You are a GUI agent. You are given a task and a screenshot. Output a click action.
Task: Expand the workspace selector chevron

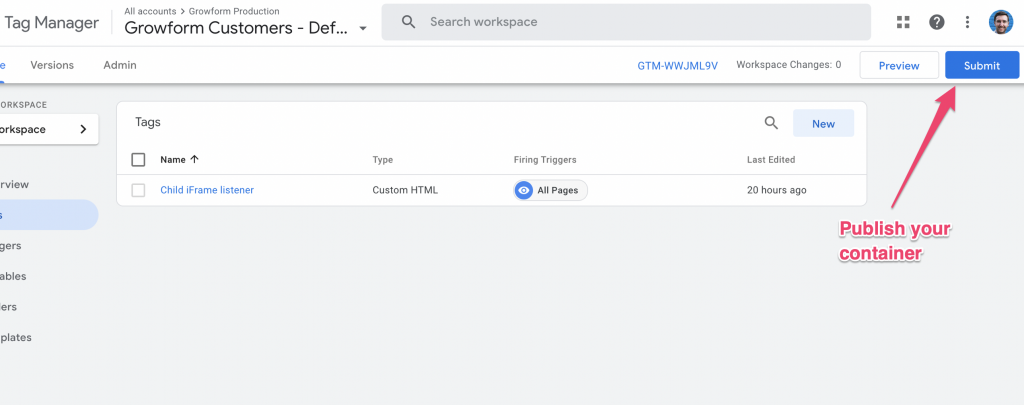(x=83, y=129)
